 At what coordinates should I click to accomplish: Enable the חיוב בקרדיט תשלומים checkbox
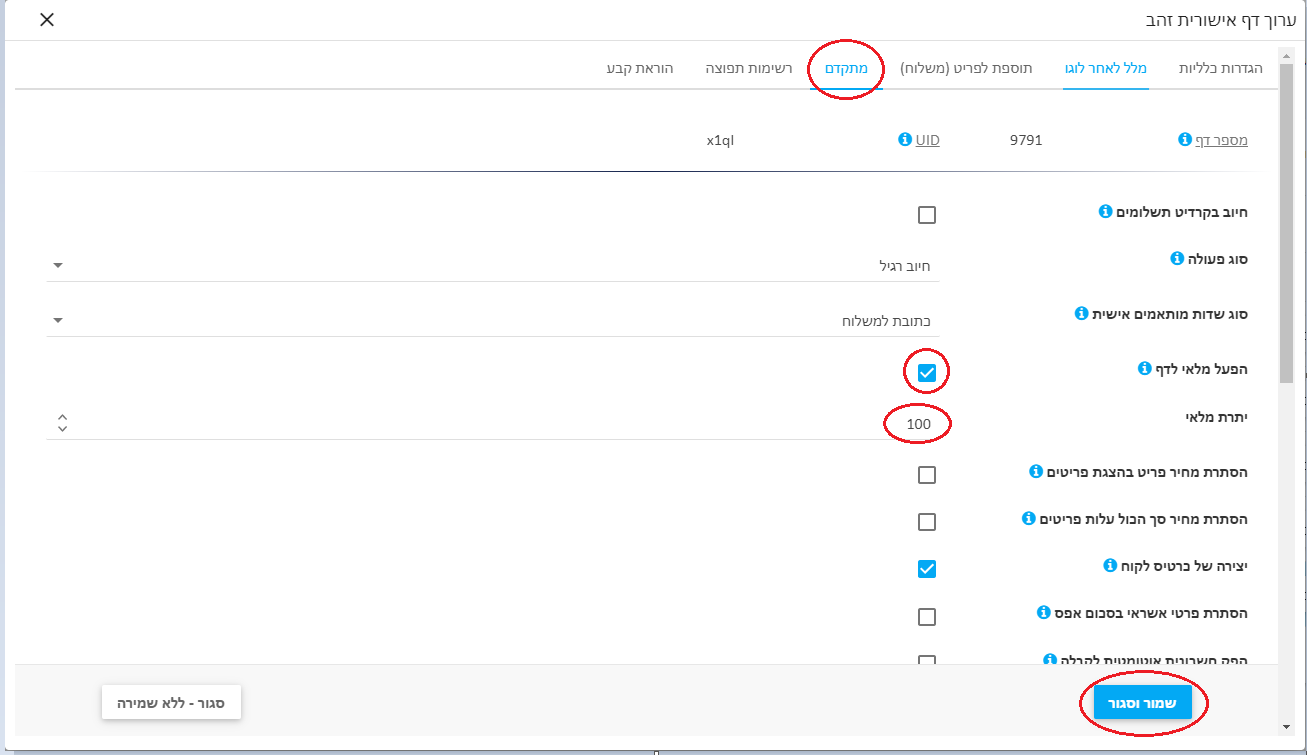coord(927,215)
